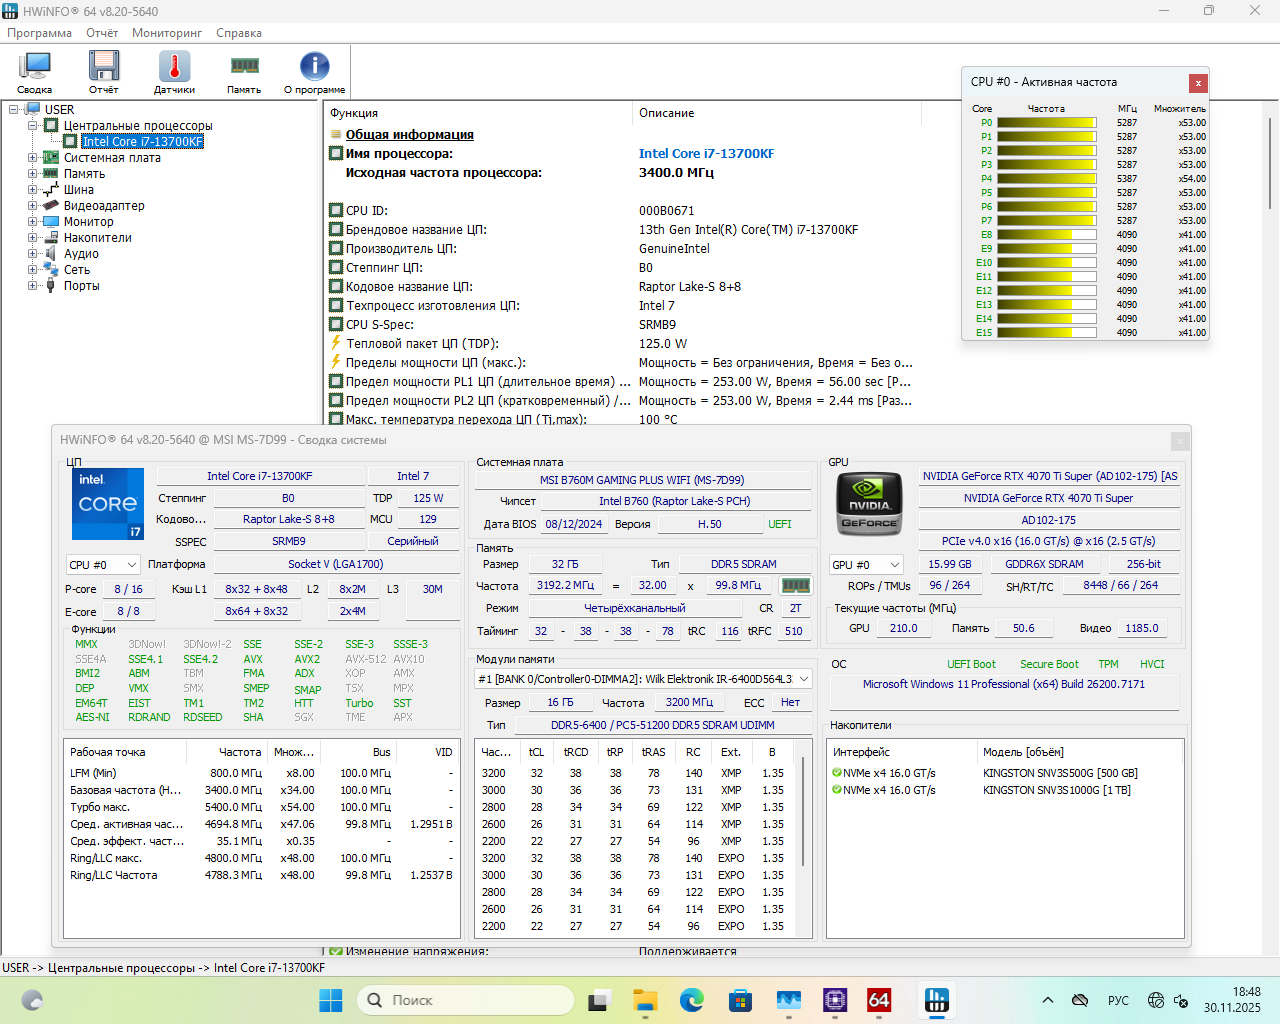
Task: Click the TPM label in the ОС section
Action: pyautogui.click(x=1108, y=664)
